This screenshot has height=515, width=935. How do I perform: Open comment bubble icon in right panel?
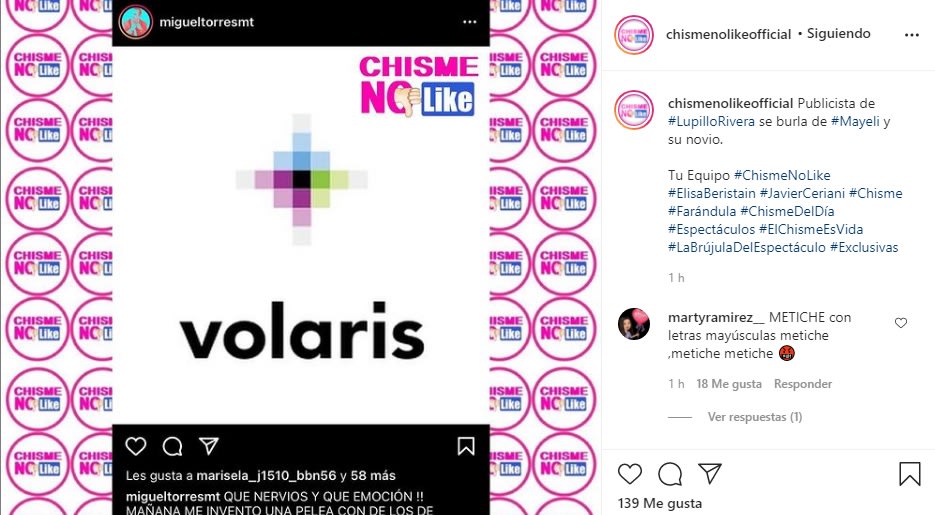[x=670, y=474]
